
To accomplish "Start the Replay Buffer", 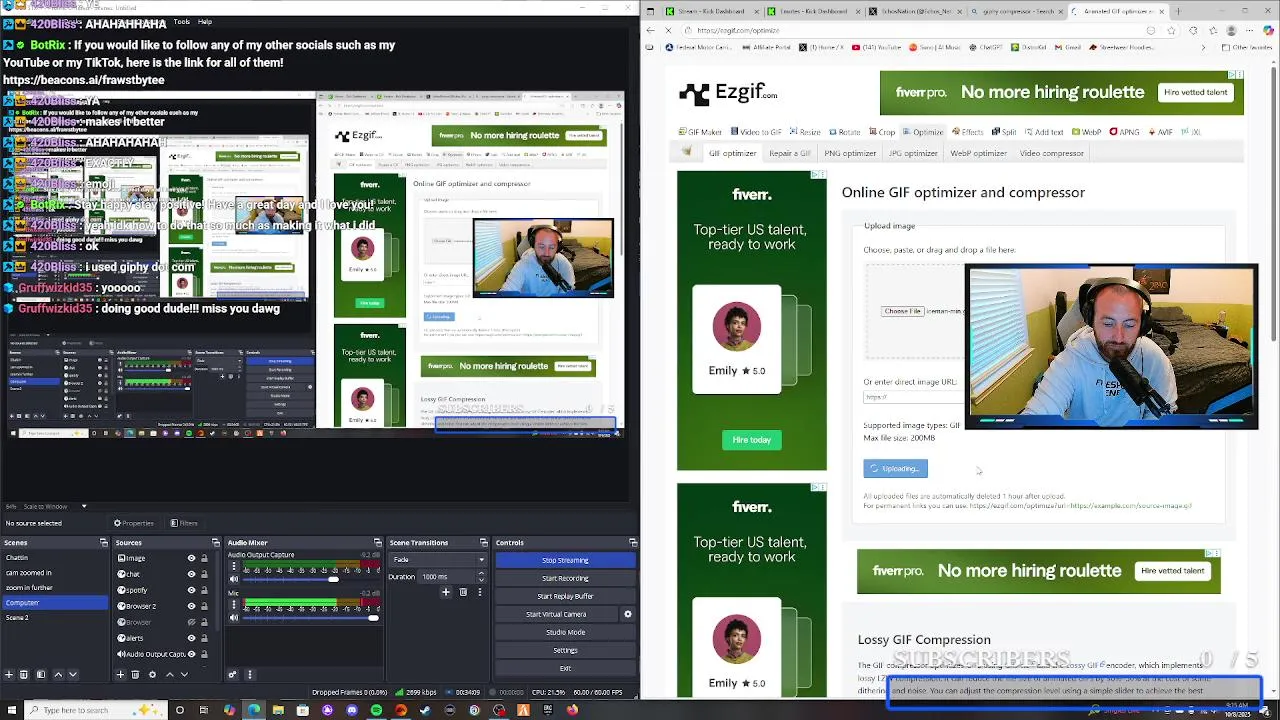I will [x=565, y=596].
